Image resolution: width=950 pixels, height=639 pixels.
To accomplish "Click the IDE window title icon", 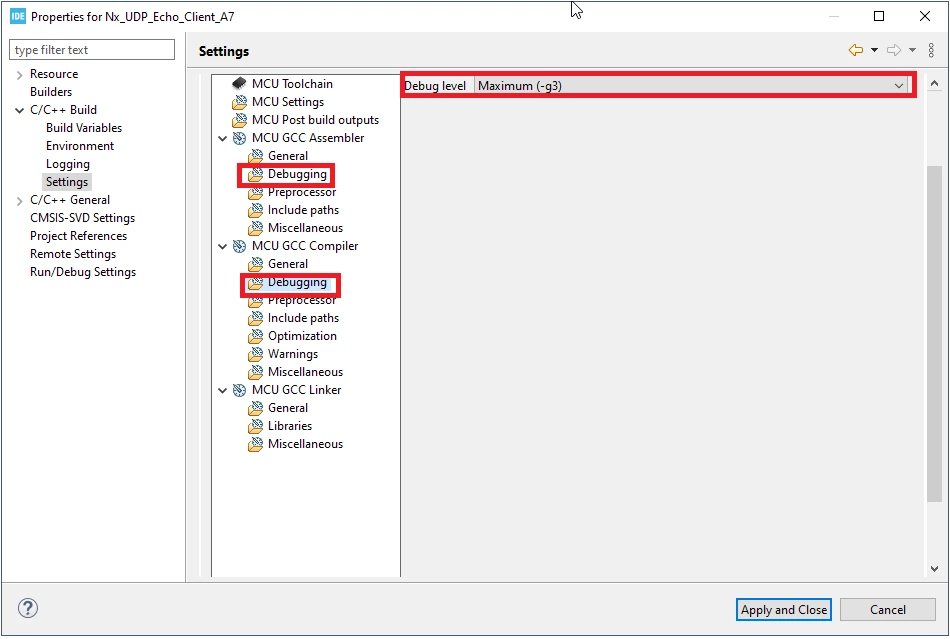I will click(18, 16).
